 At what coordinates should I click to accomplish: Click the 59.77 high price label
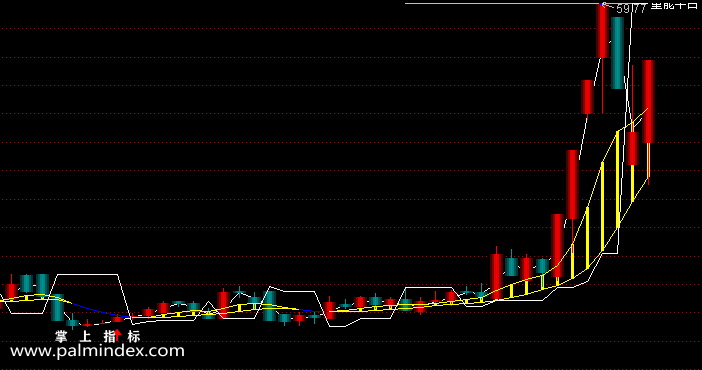pos(631,9)
